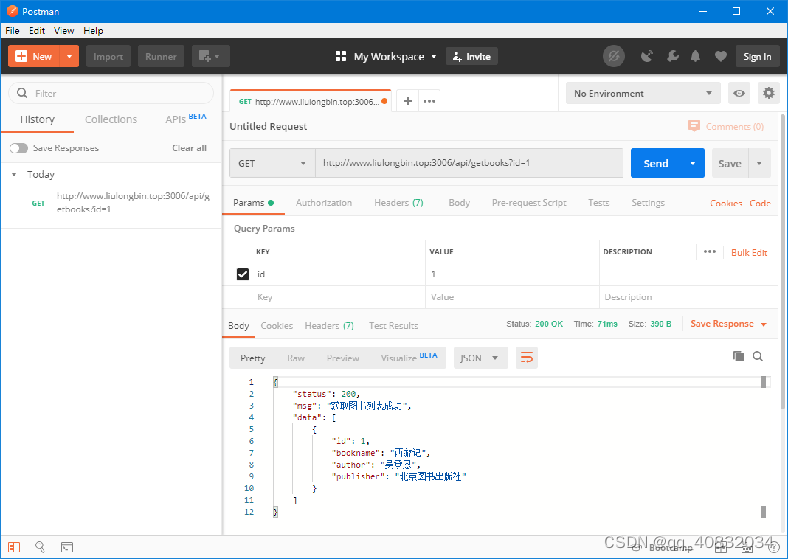Click the empty Key input cell
The image size is (789, 560).
(x=340, y=297)
